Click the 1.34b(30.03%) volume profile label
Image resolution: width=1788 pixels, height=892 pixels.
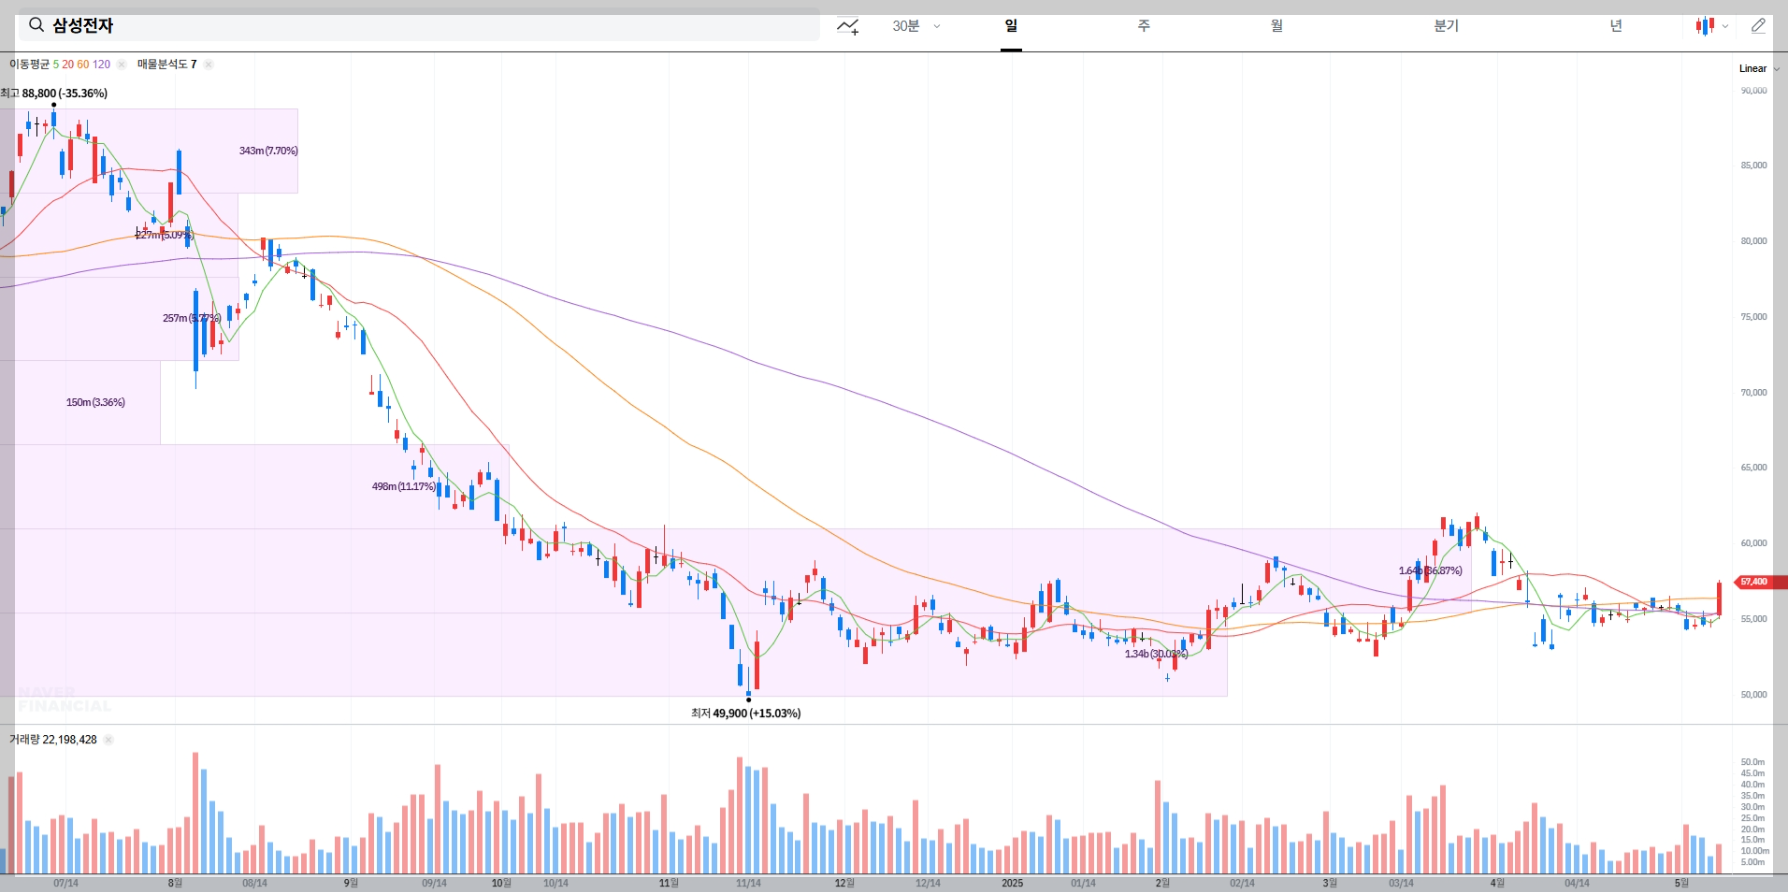tap(1156, 654)
